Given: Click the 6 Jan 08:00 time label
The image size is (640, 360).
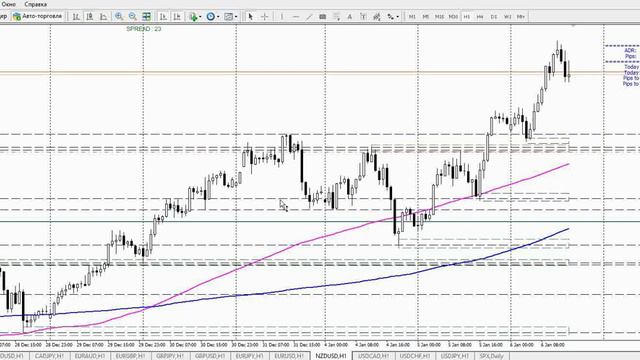Looking at the screenshot, I should (x=553, y=345).
